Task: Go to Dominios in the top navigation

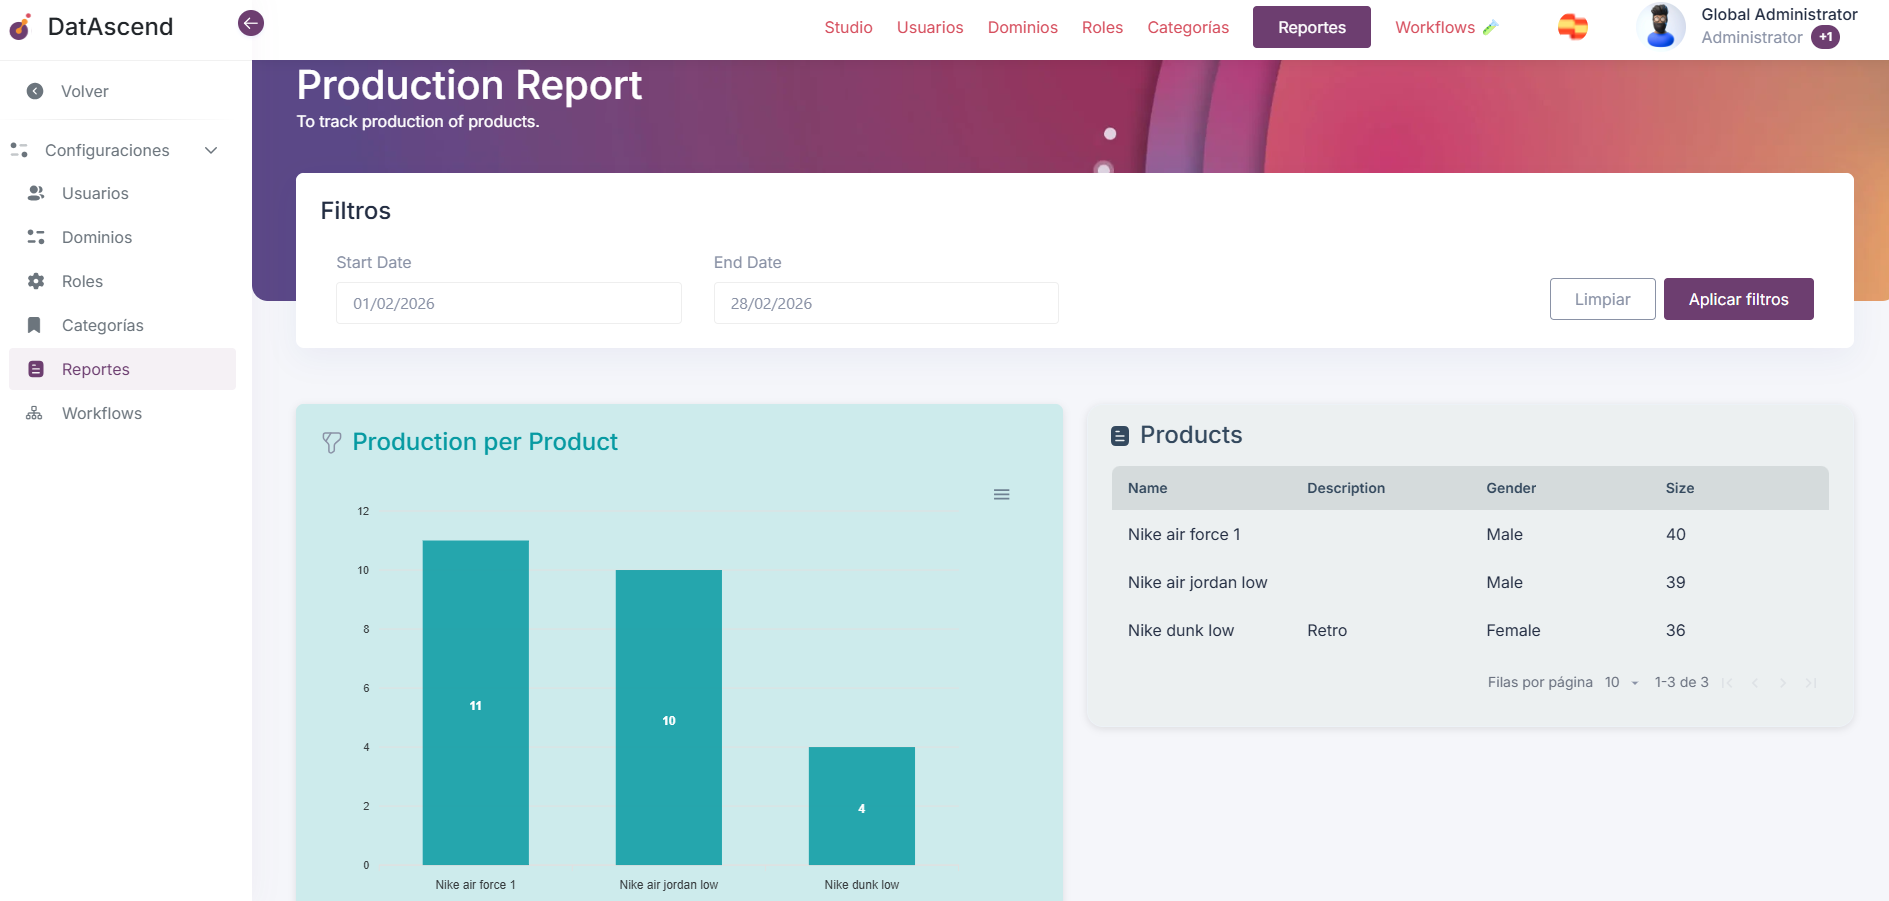Action: [x=1022, y=28]
